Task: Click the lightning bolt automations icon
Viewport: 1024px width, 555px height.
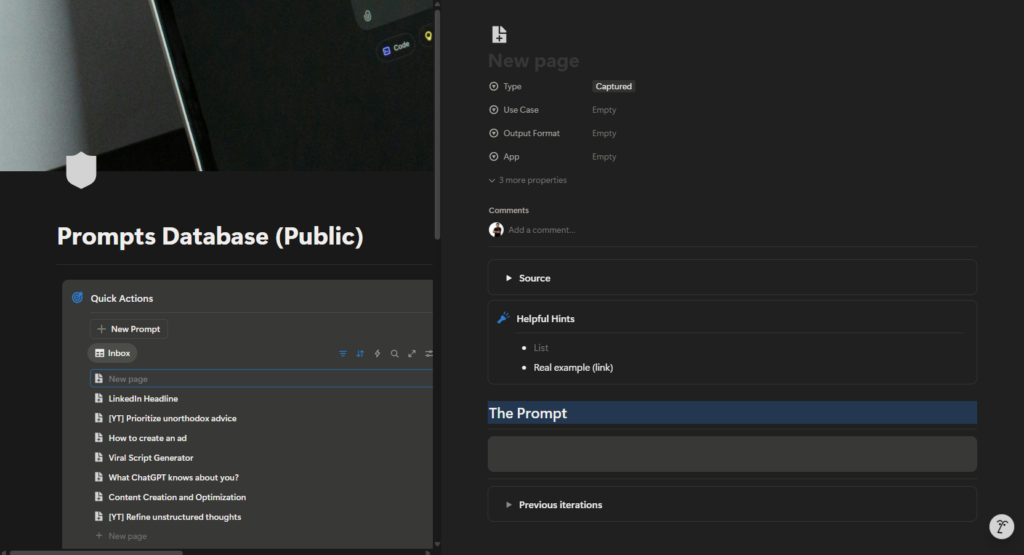Action: point(377,354)
